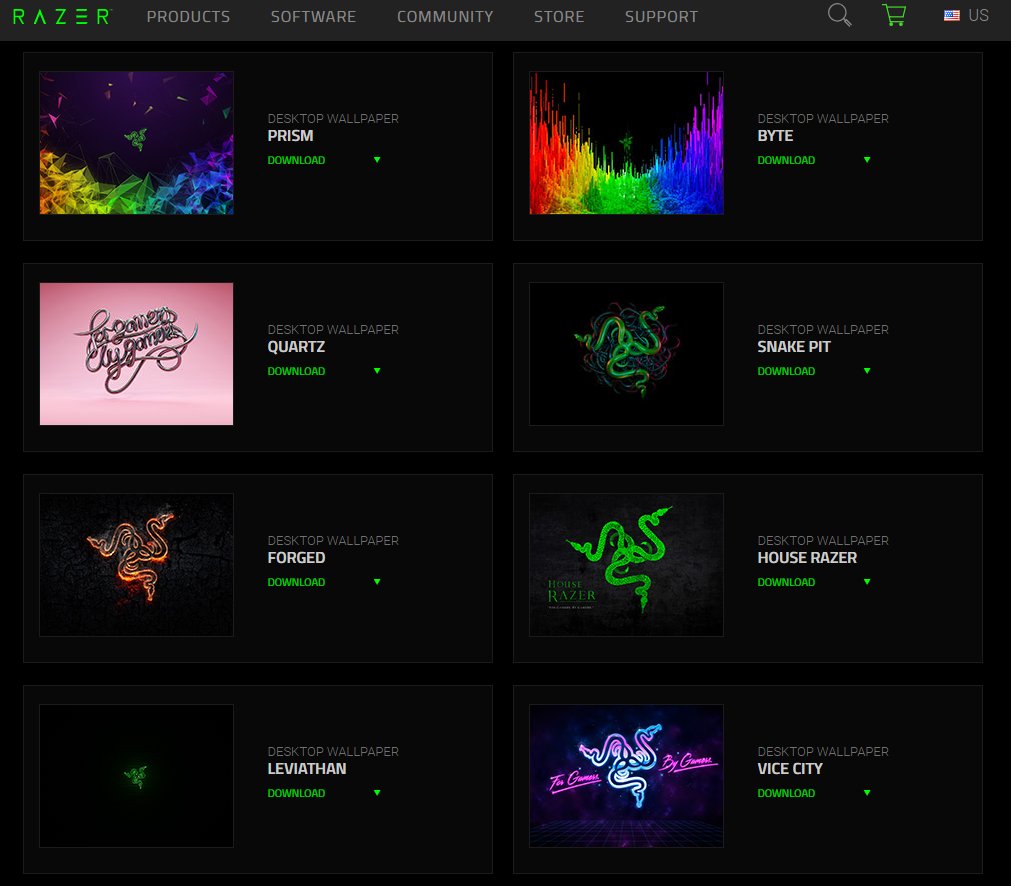1011x886 pixels.
Task: Open the SOFTWARE menu
Action: (x=313, y=17)
